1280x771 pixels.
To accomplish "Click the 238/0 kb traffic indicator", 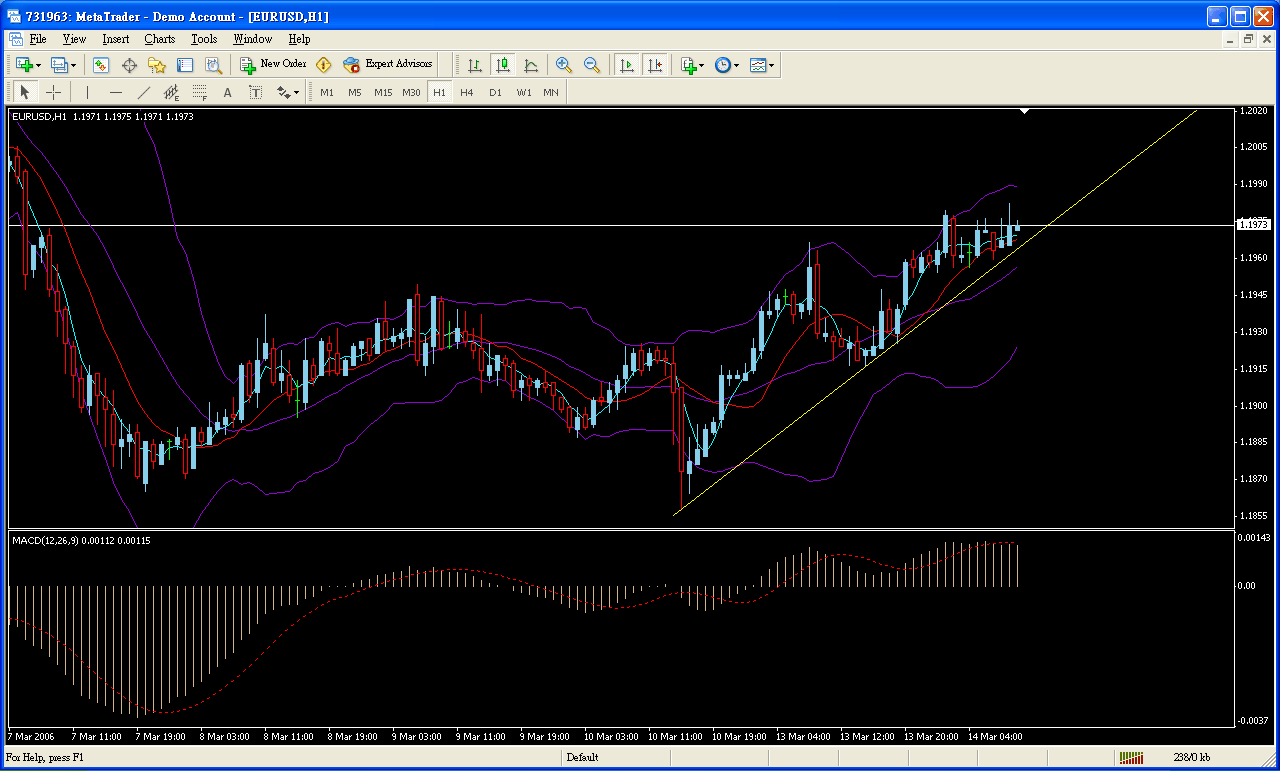I will tap(1193, 757).
